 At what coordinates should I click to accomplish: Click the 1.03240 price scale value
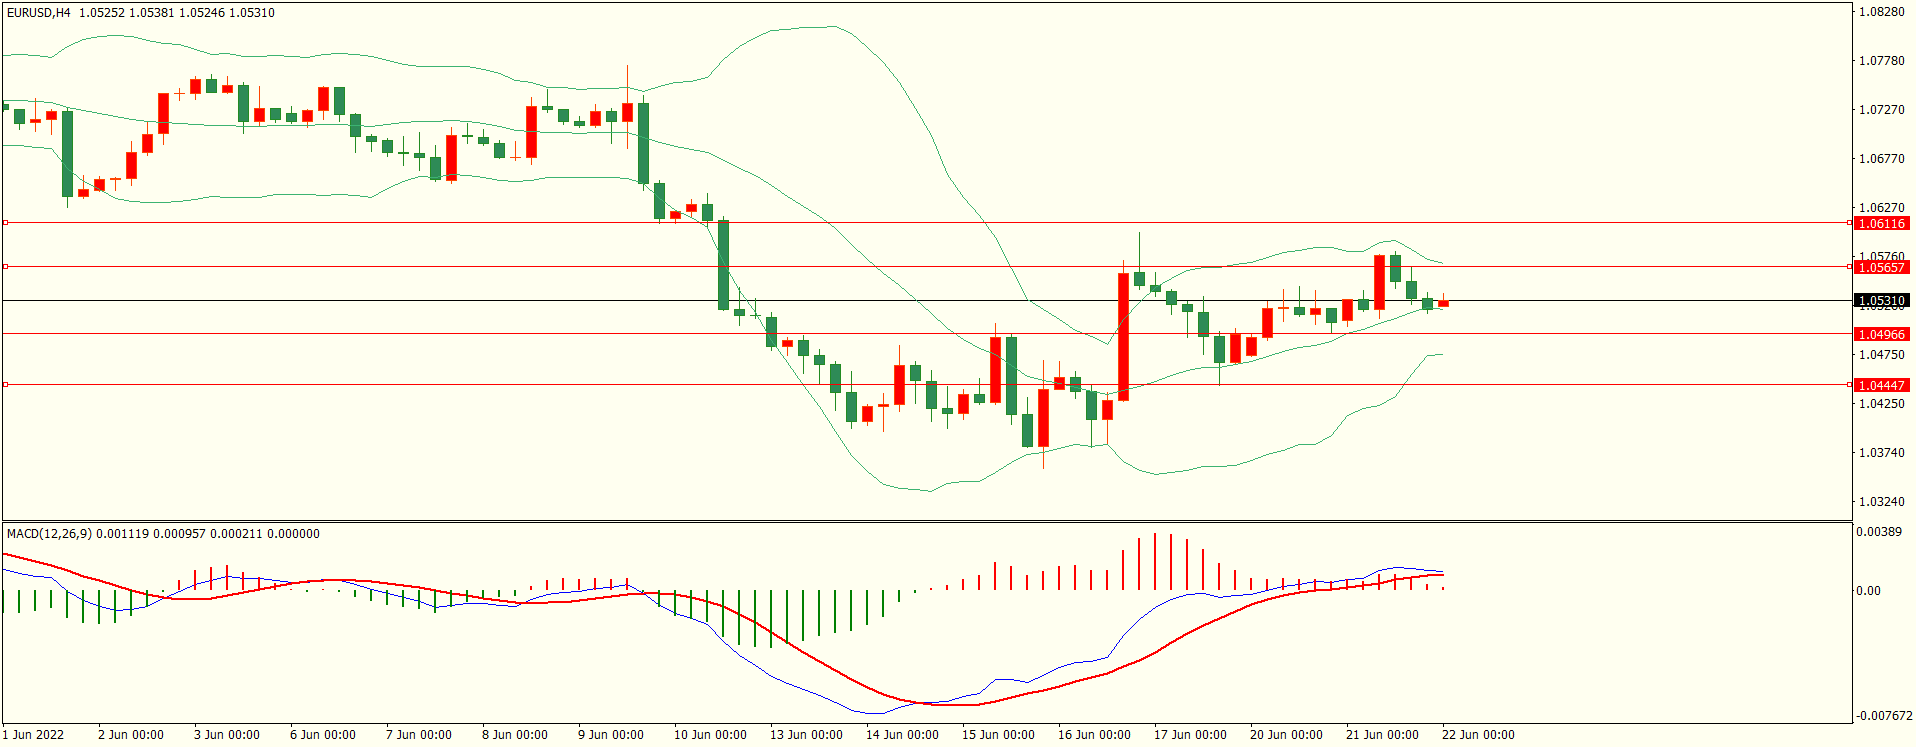click(x=1881, y=502)
